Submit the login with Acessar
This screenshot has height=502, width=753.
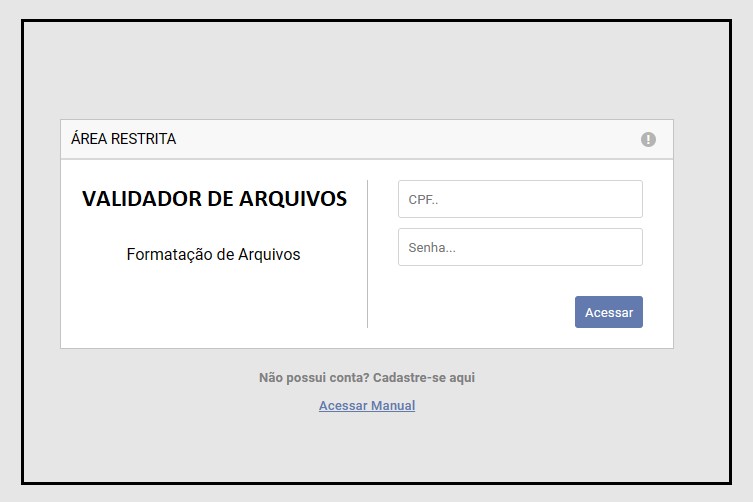608,312
